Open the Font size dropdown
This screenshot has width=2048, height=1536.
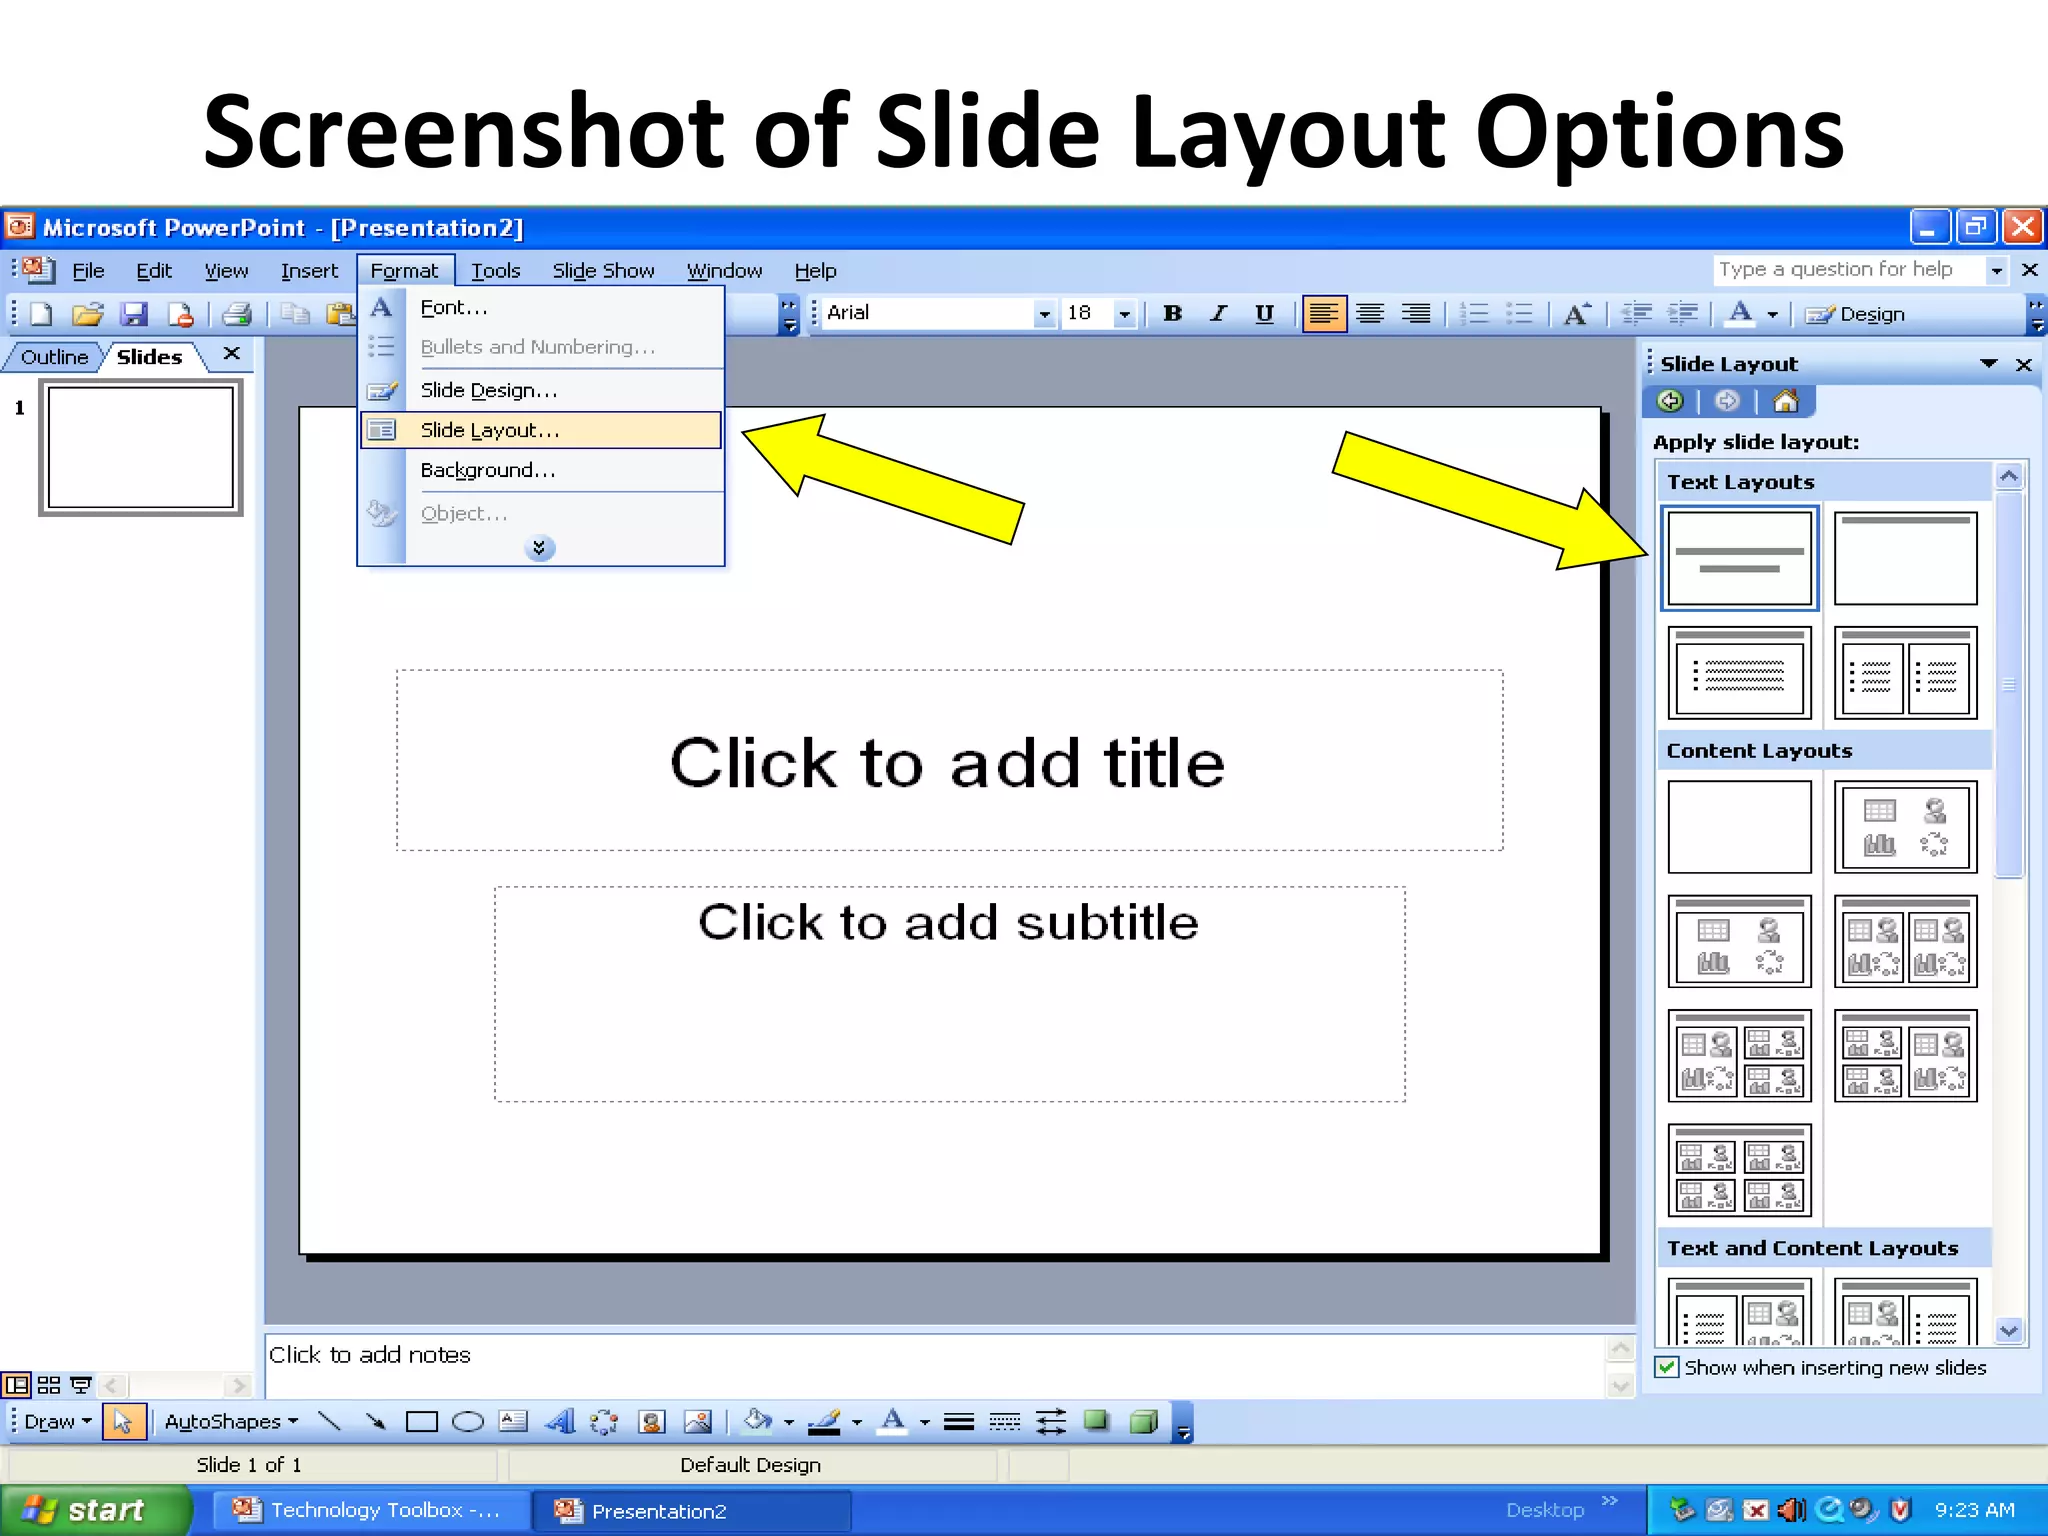1125,314
